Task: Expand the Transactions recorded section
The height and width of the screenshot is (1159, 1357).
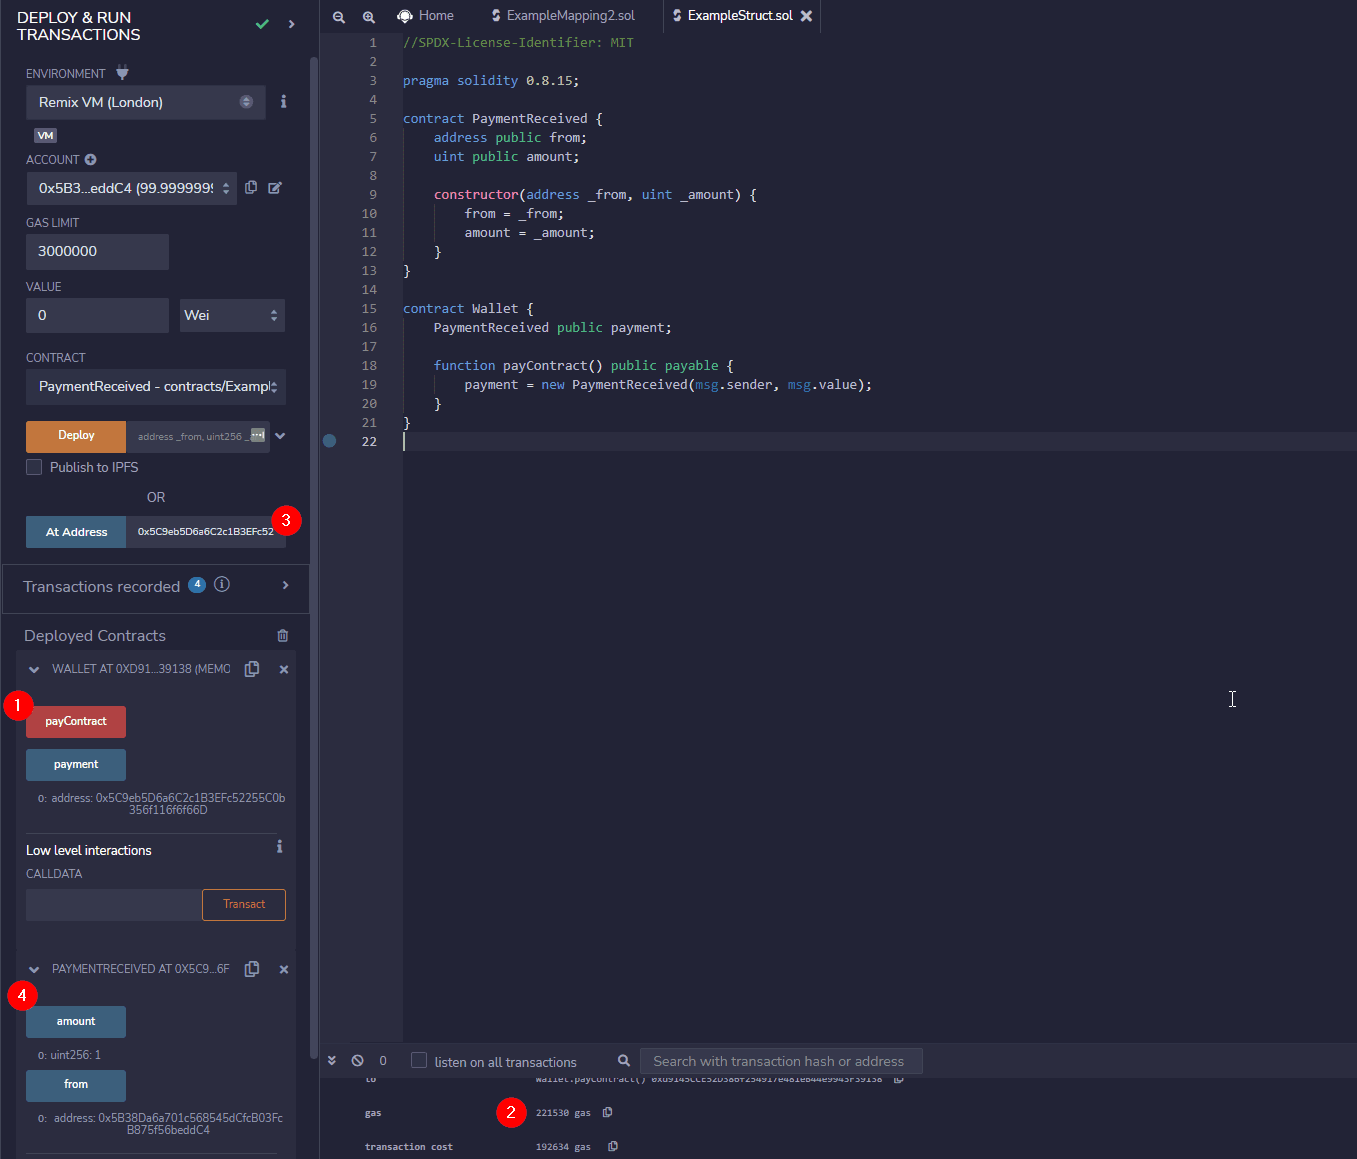Action: click(285, 585)
